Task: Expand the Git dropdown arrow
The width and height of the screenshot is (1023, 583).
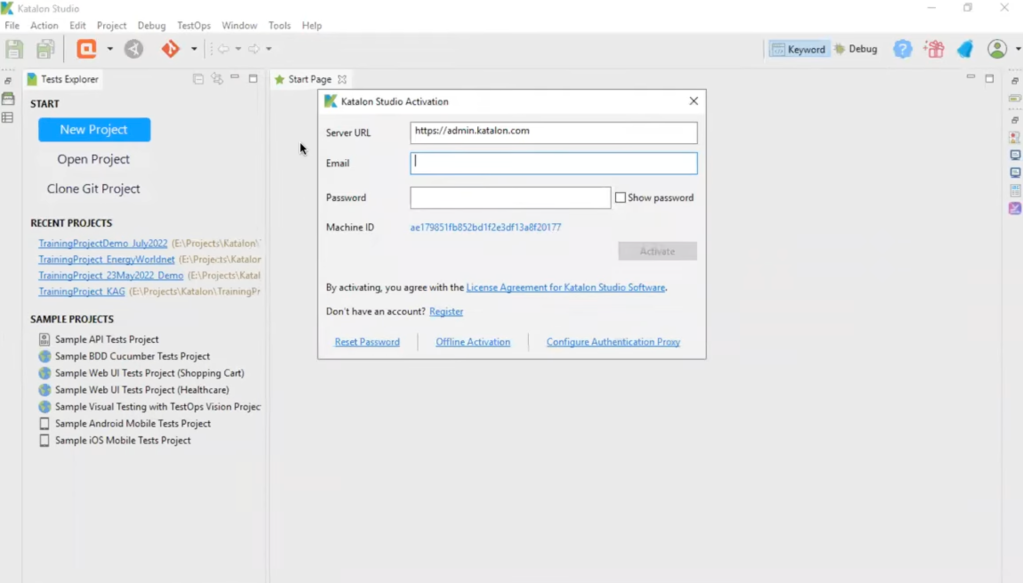Action: click(194, 49)
